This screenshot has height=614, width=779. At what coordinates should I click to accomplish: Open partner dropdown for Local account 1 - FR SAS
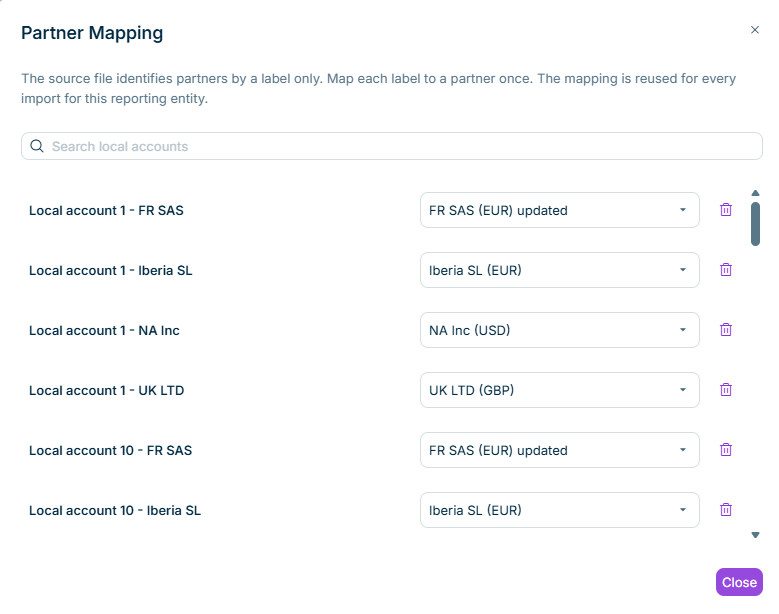(x=559, y=210)
